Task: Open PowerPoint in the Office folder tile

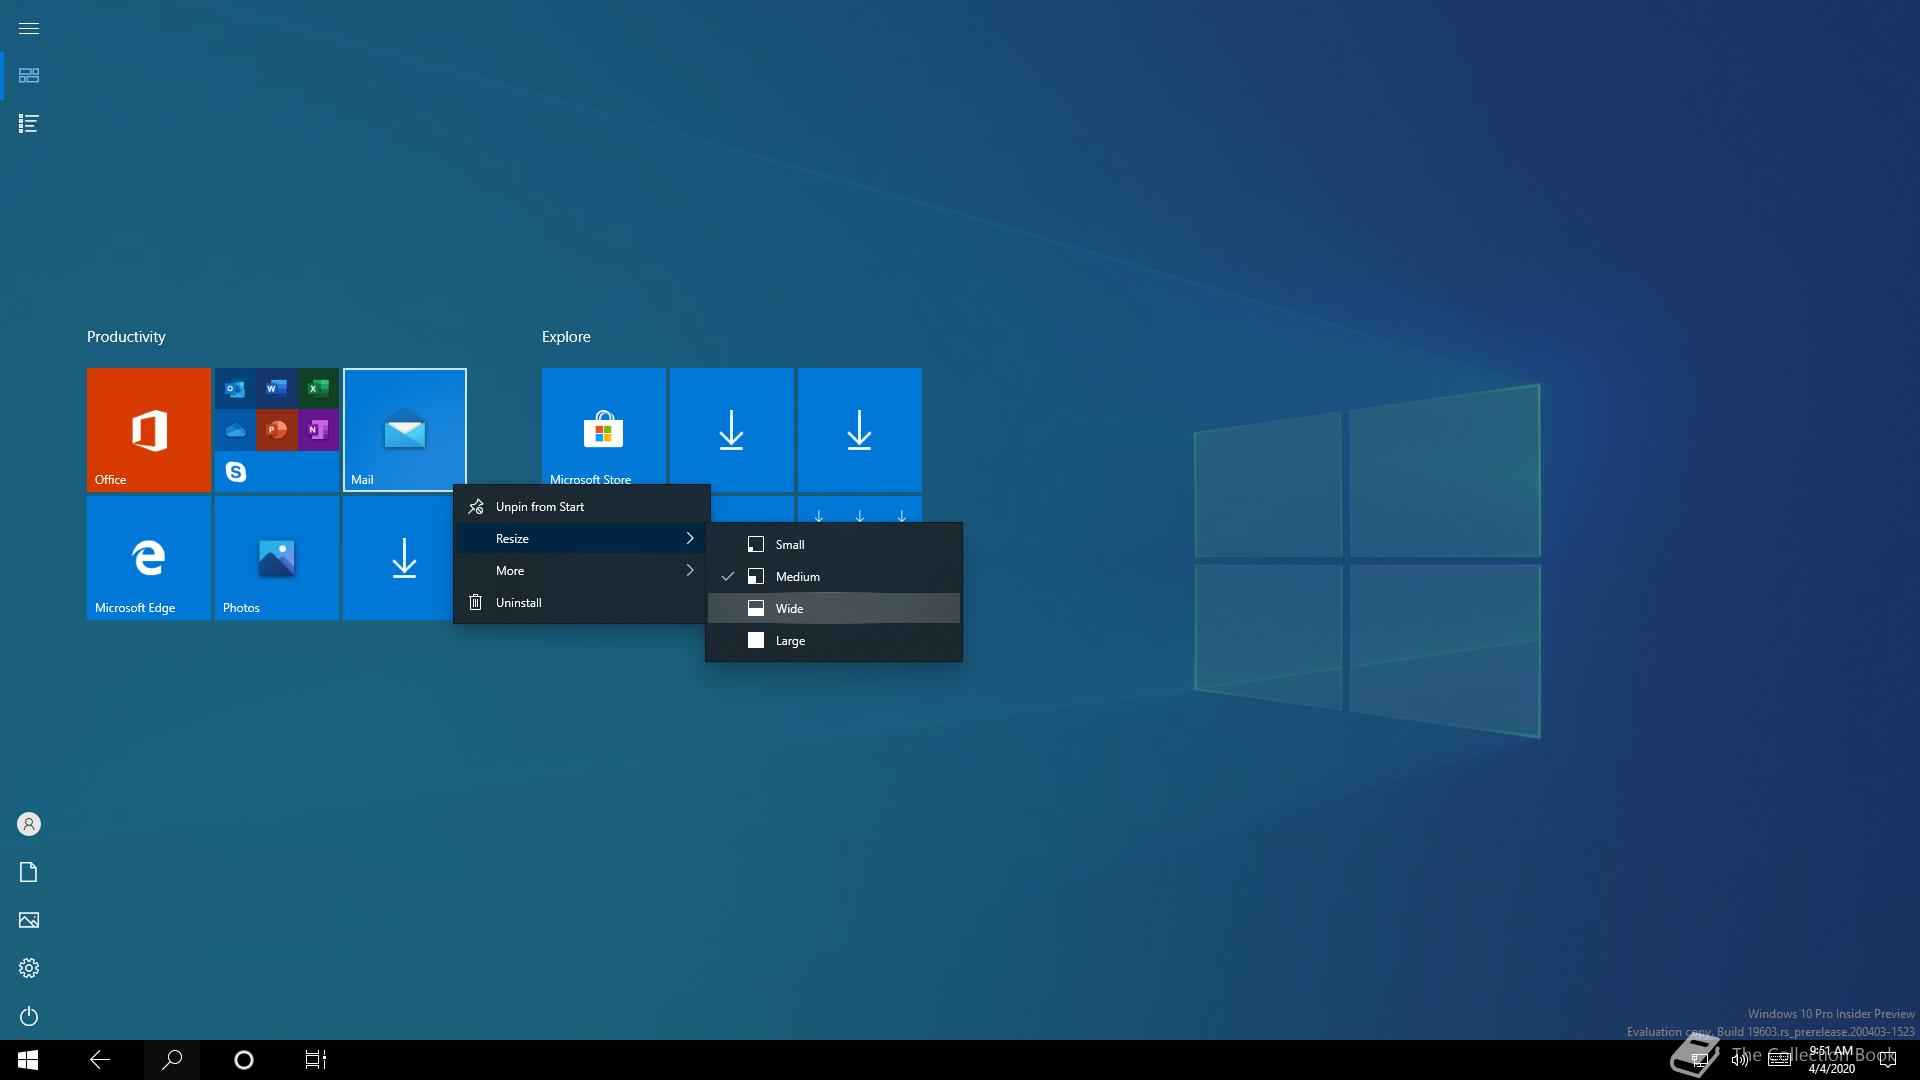Action: click(x=276, y=430)
